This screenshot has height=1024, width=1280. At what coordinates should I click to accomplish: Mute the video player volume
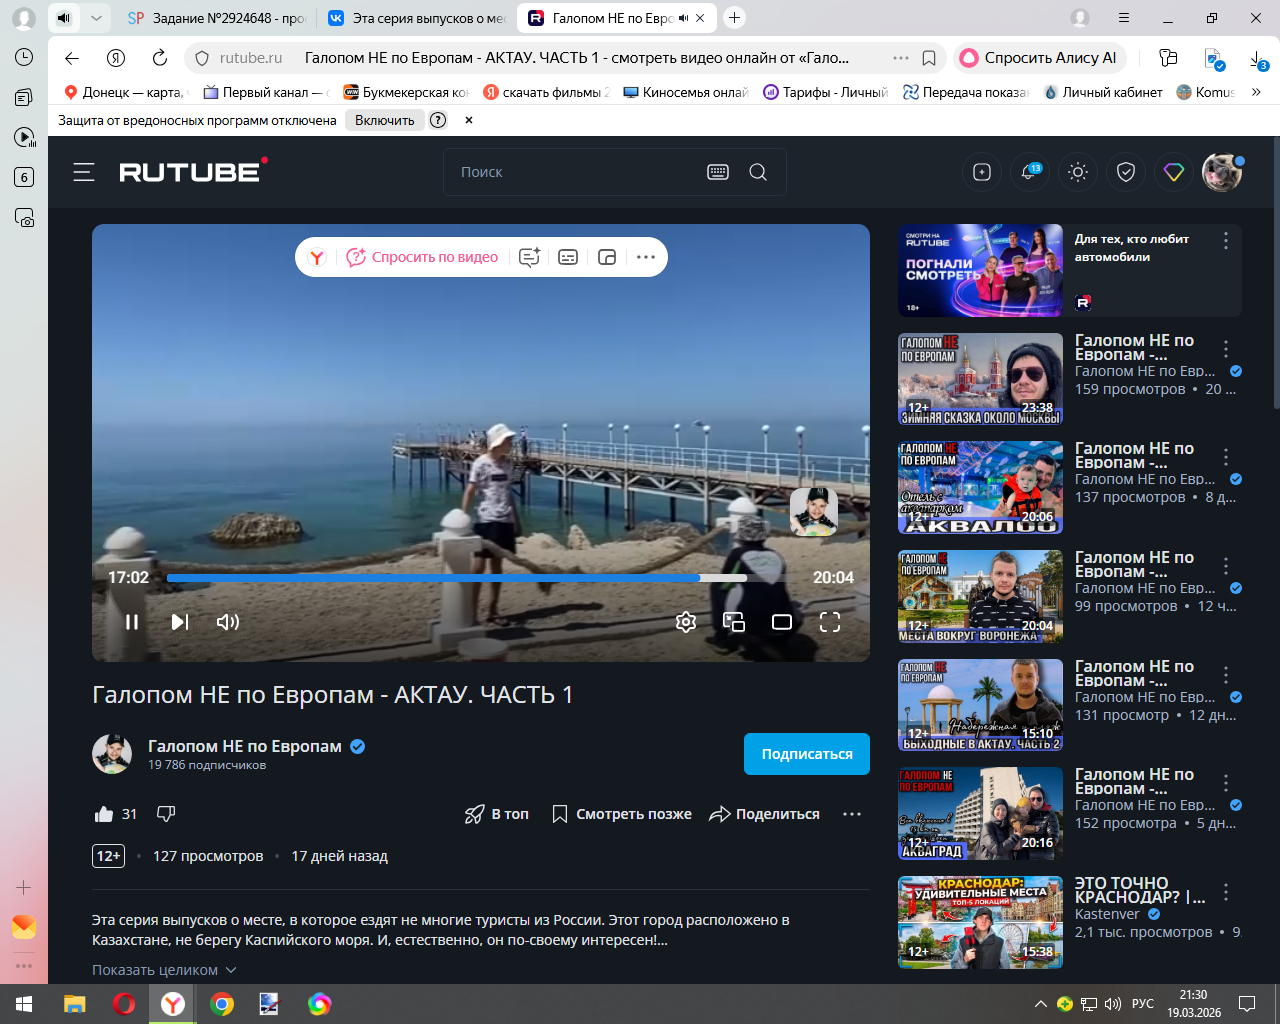[x=228, y=622]
